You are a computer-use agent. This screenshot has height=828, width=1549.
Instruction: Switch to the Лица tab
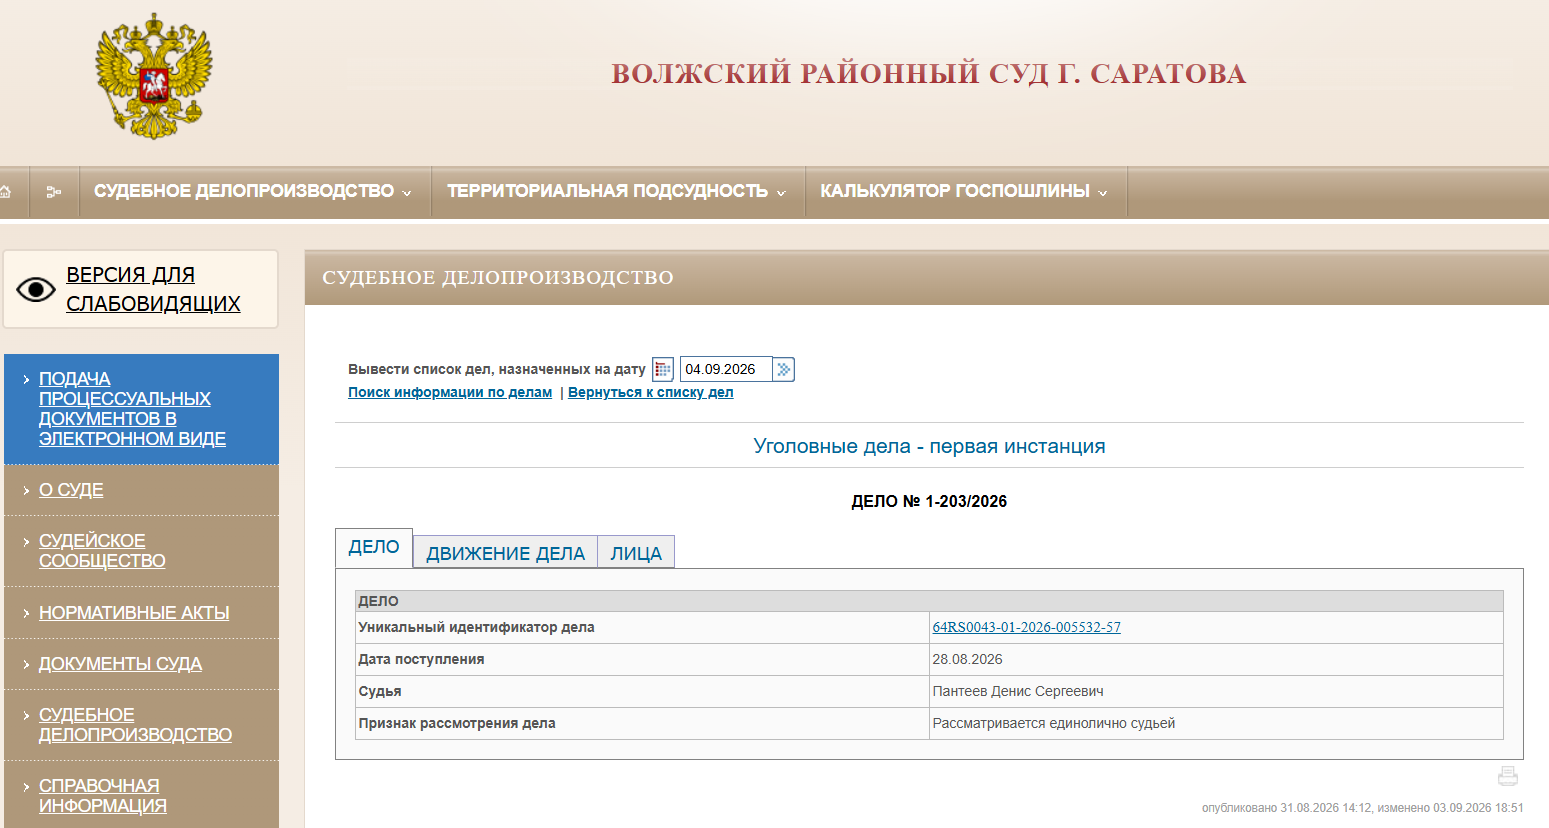click(x=636, y=553)
